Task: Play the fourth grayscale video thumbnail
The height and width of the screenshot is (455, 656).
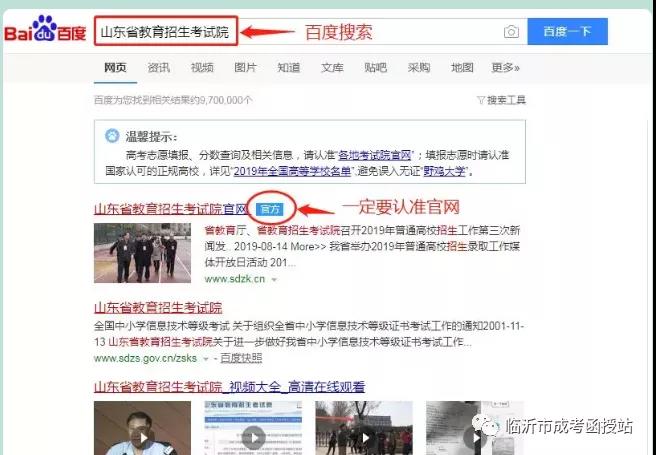Action: point(474,428)
